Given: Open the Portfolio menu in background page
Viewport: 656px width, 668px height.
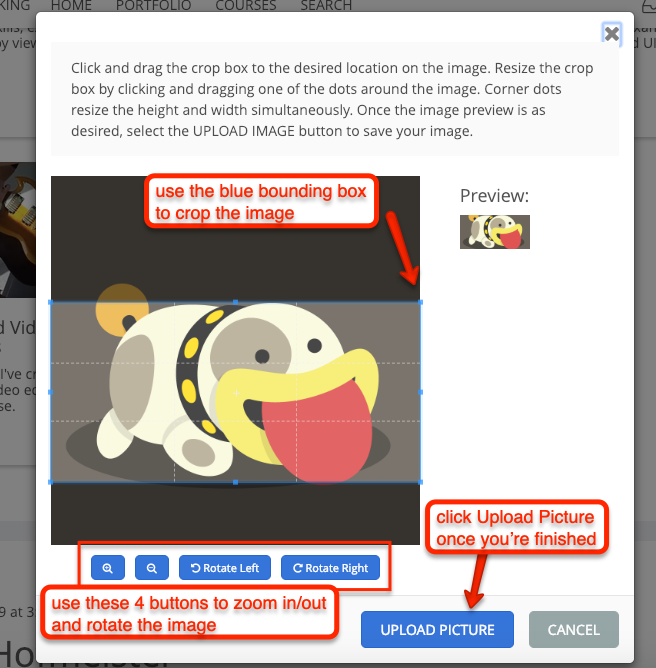Looking at the screenshot, I should click(x=153, y=6).
